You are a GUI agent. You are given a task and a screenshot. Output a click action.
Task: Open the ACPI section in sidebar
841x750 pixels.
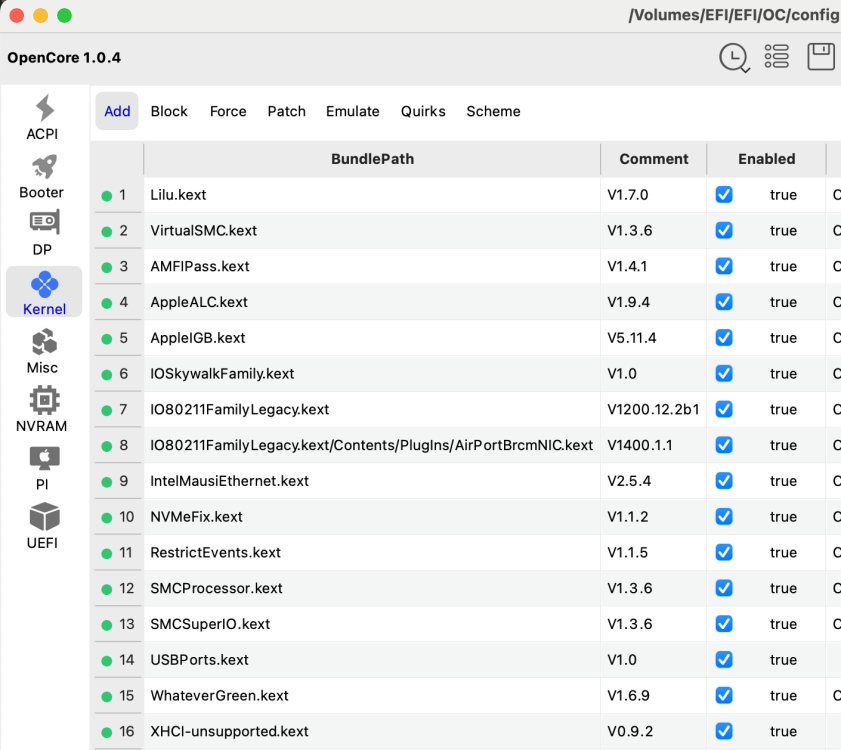43,117
